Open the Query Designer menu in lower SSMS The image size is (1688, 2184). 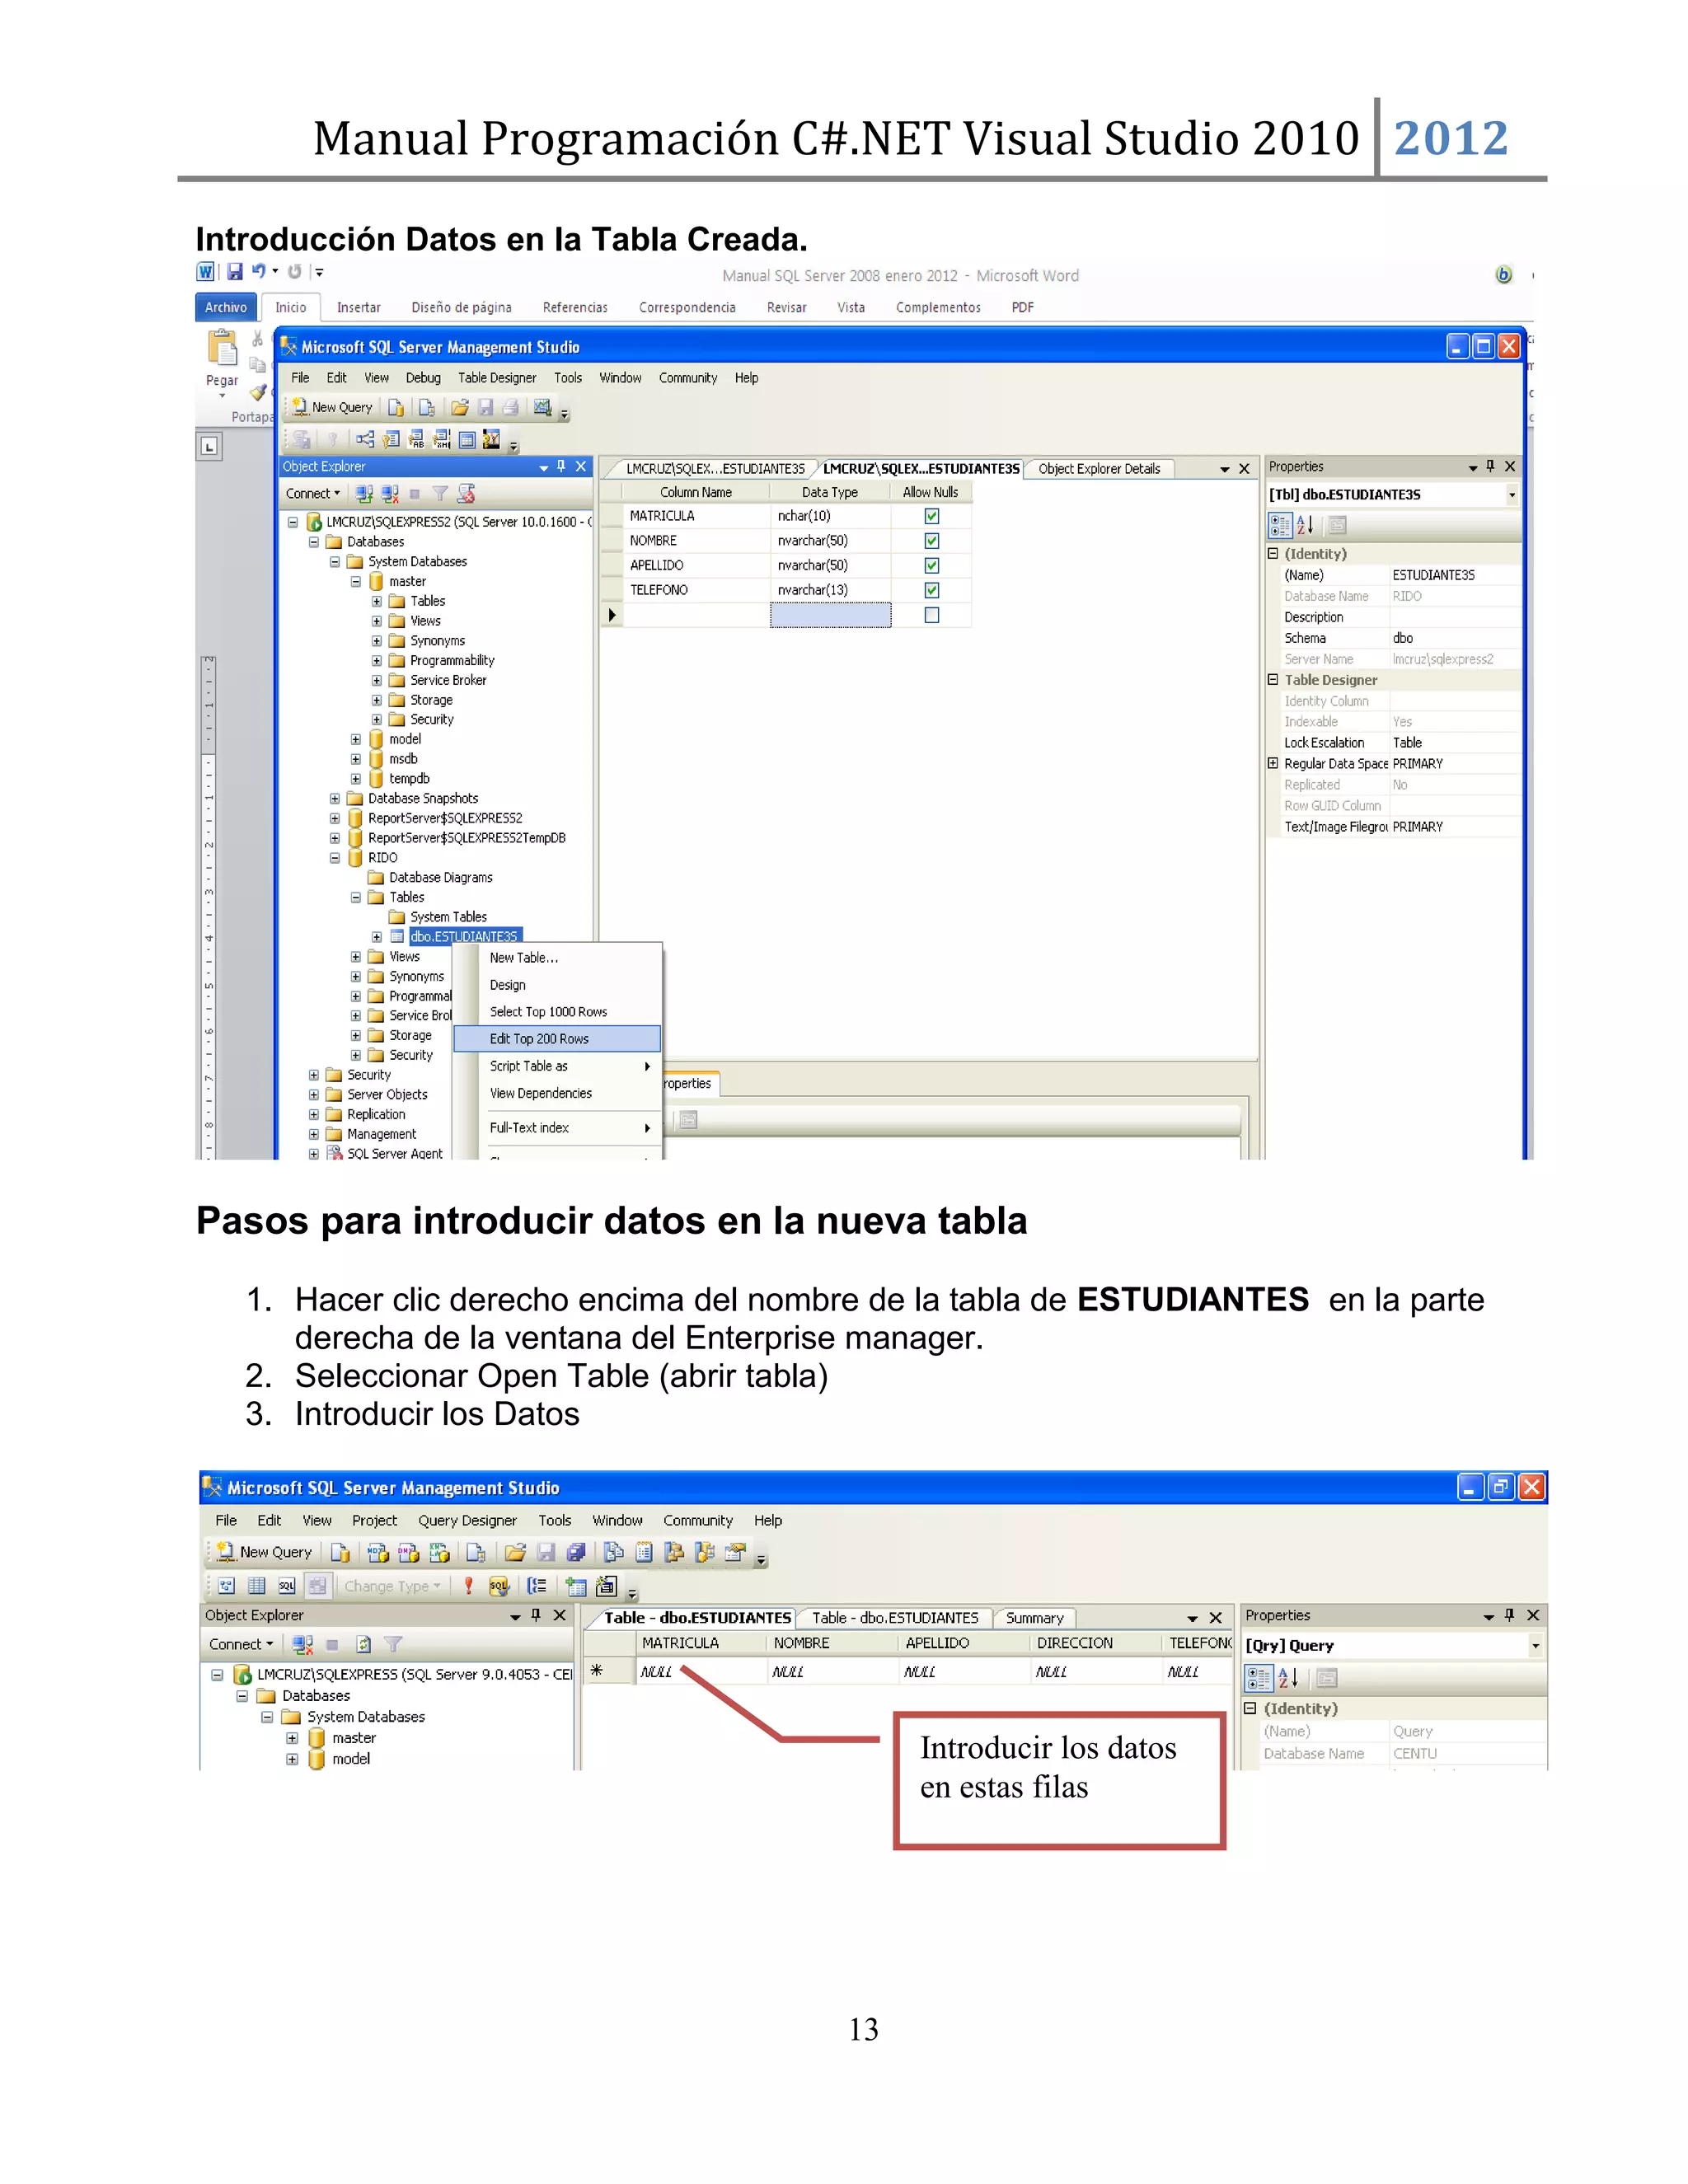[467, 1520]
